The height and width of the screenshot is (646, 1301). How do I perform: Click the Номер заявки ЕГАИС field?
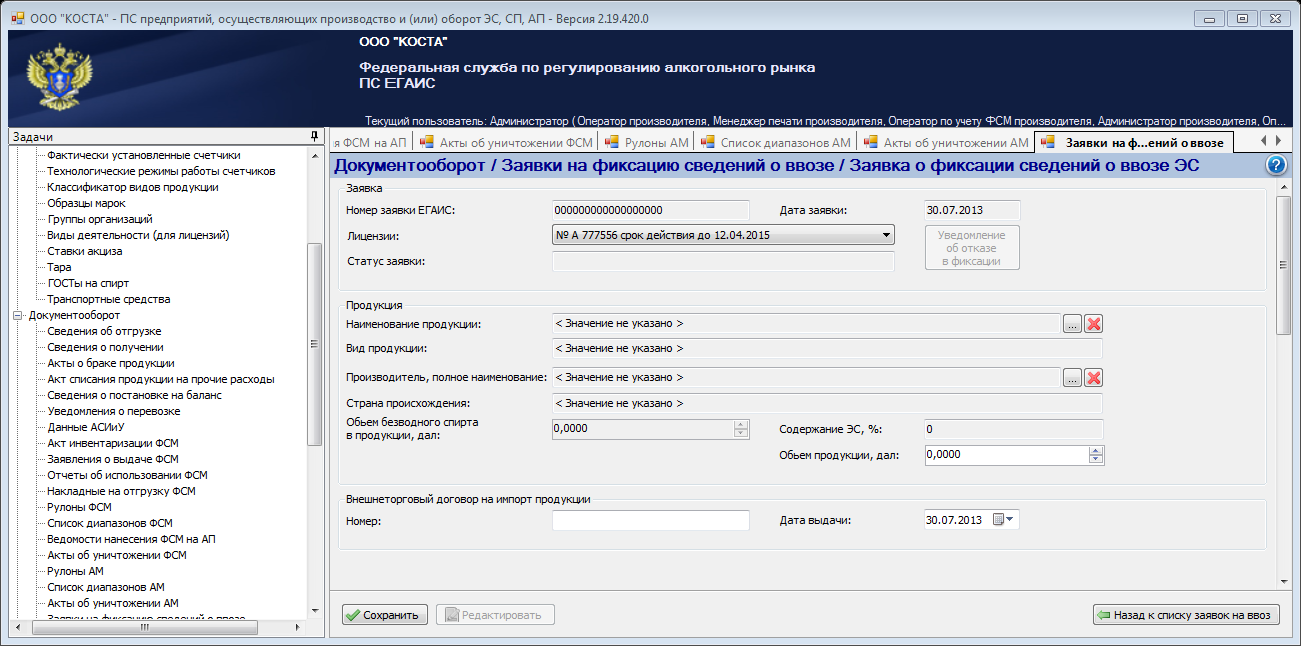pos(651,210)
